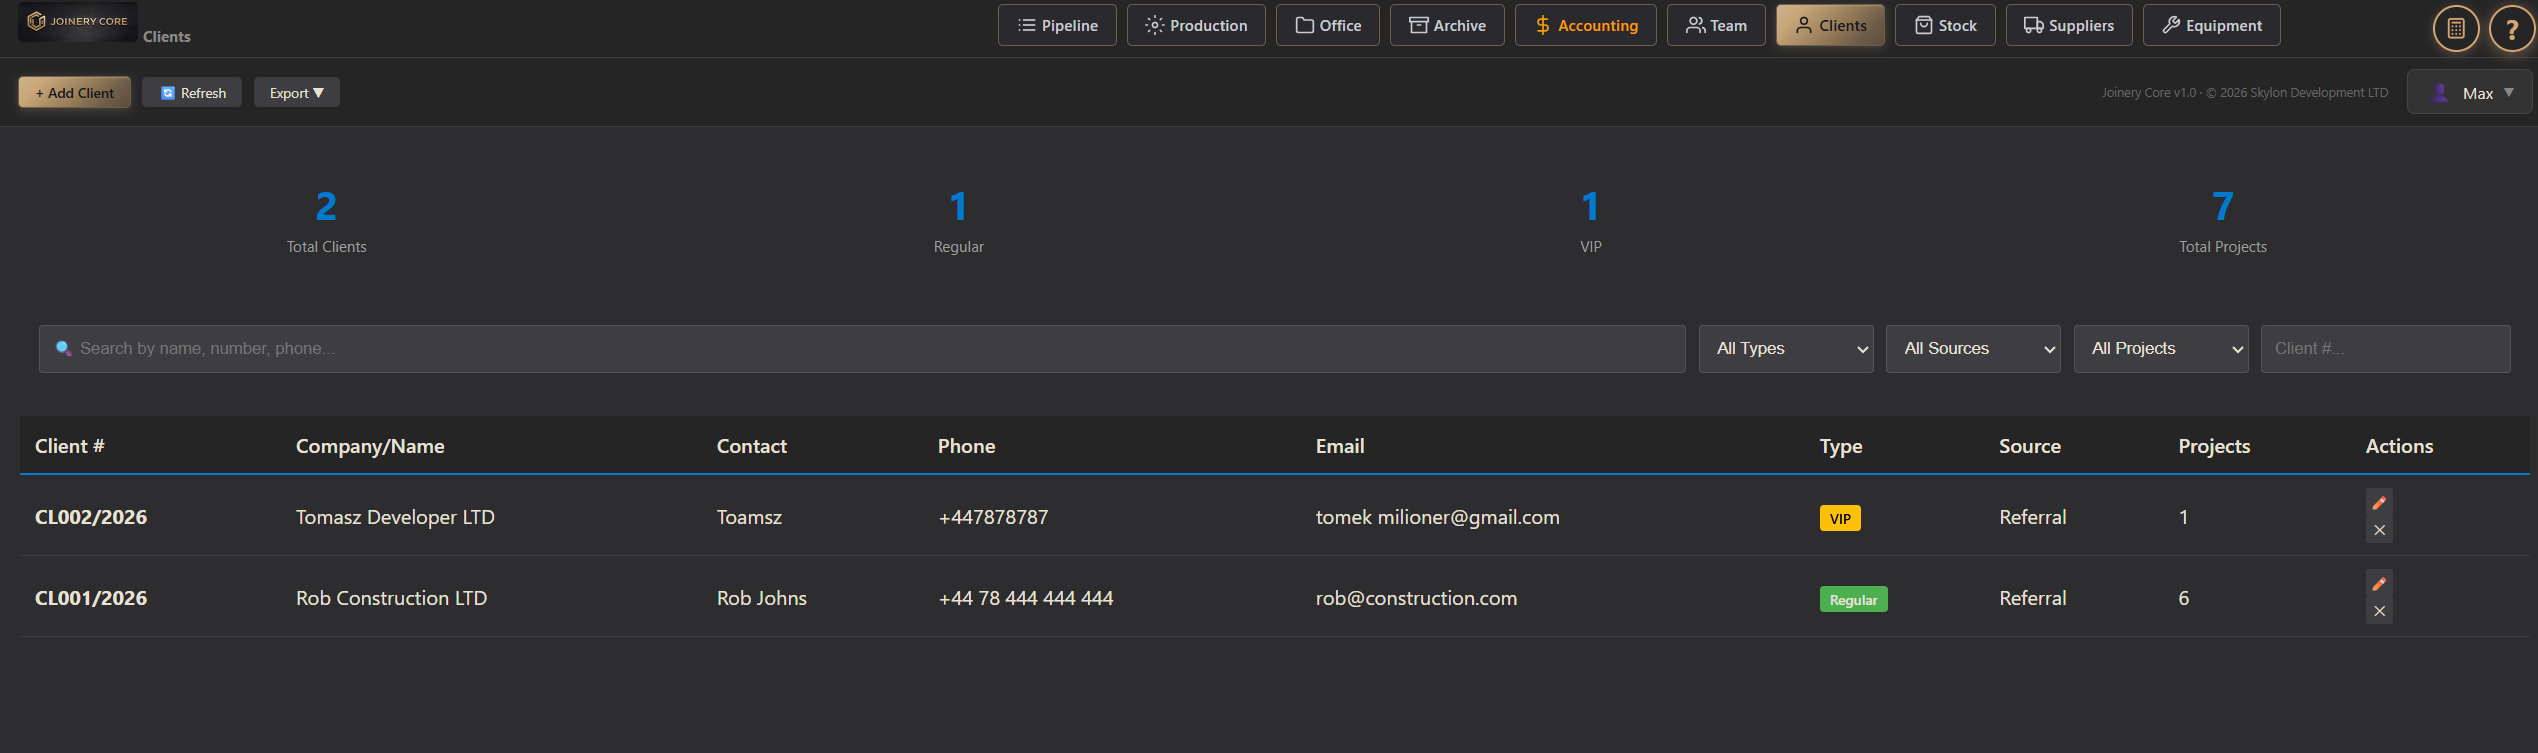This screenshot has width=2538, height=753.
Task: Open the help question mark button
Action: 2511,28
